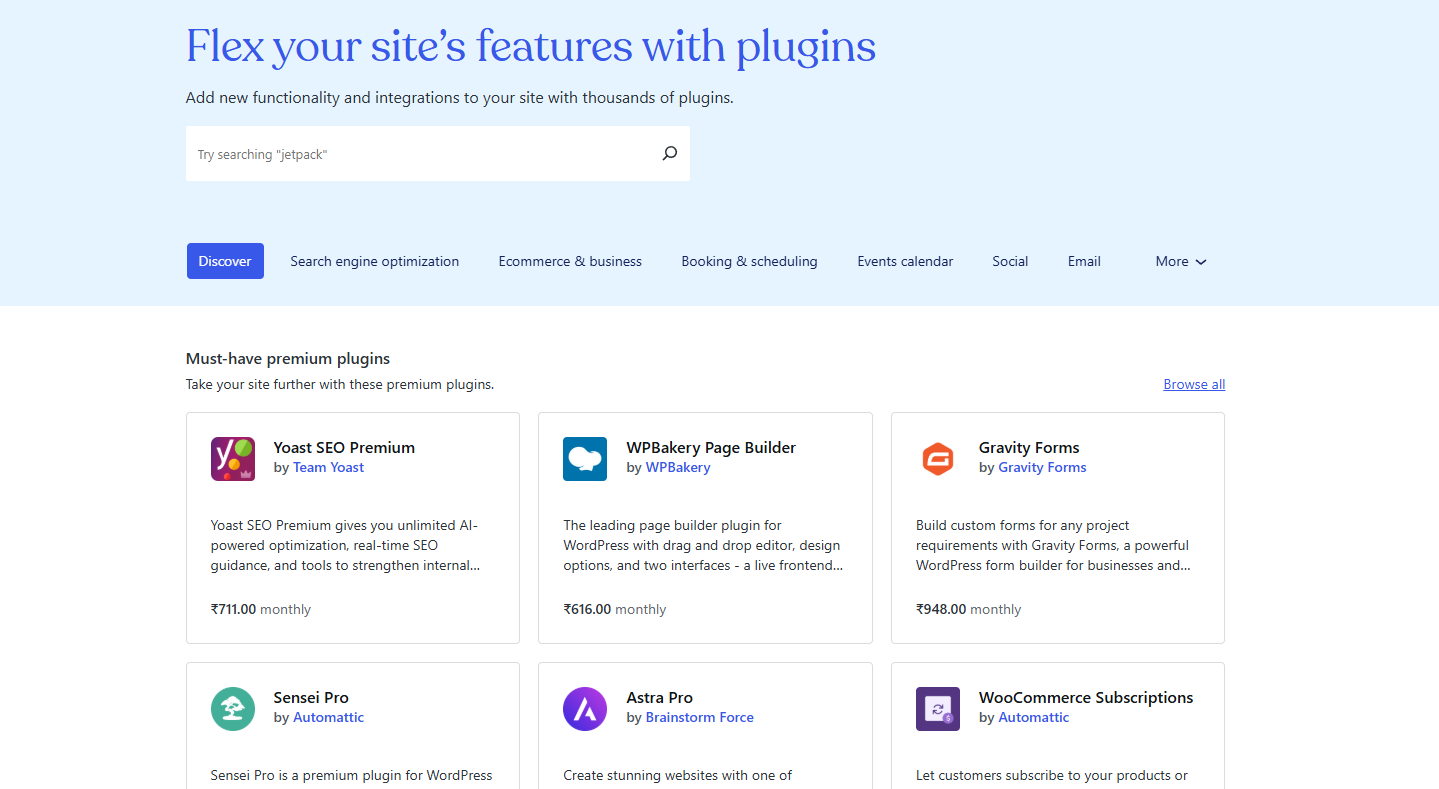The height and width of the screenshot is (789, 1439).
Task: Click the Yoast SEO Premium plugin icon
Action: (x=233, y=459)
